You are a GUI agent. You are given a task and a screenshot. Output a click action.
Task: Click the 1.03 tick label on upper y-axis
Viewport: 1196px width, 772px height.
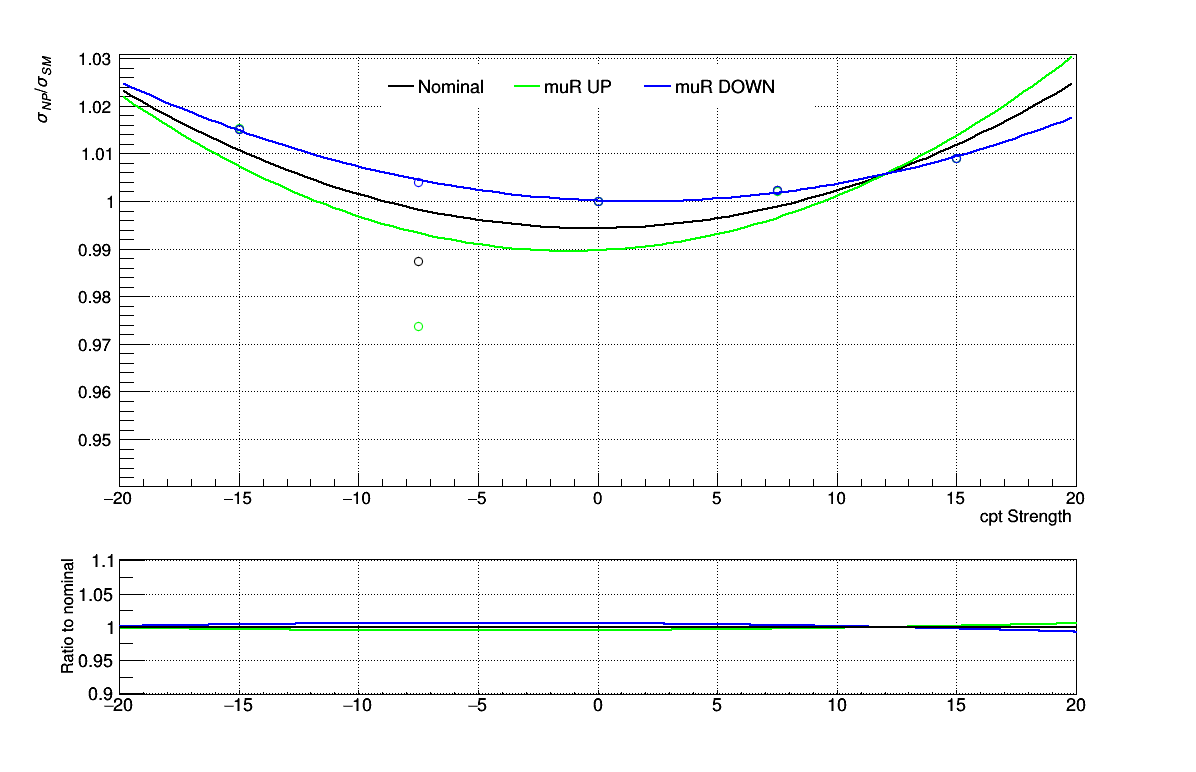[95, 60]
